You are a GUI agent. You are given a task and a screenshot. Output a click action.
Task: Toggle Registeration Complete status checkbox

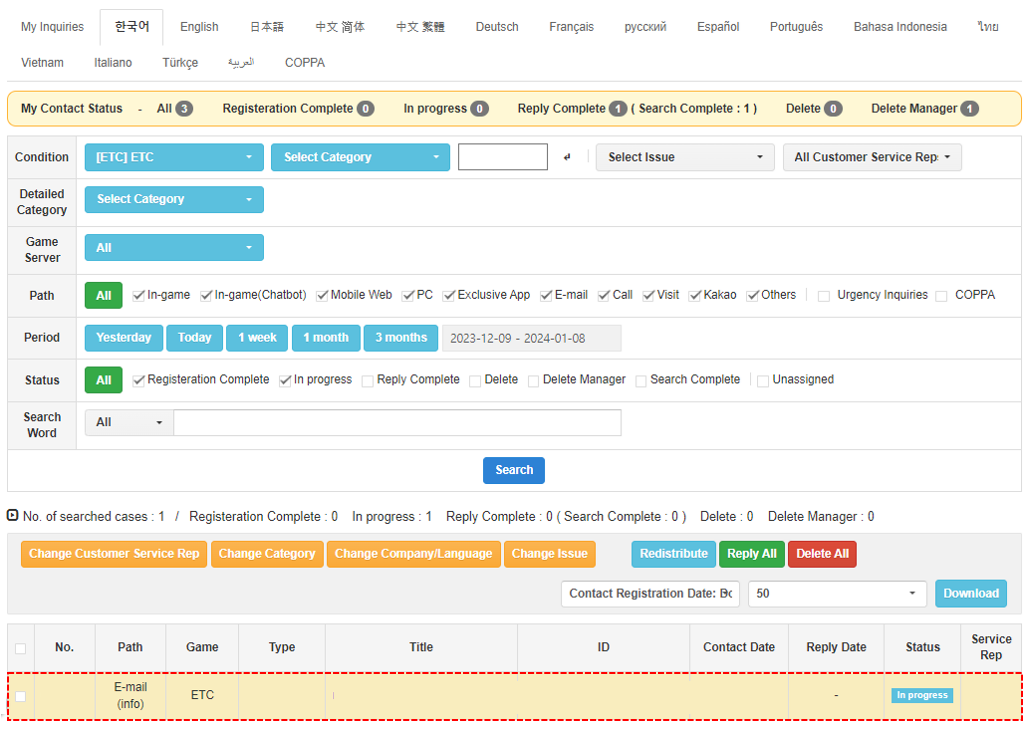(x=138, y=380)
